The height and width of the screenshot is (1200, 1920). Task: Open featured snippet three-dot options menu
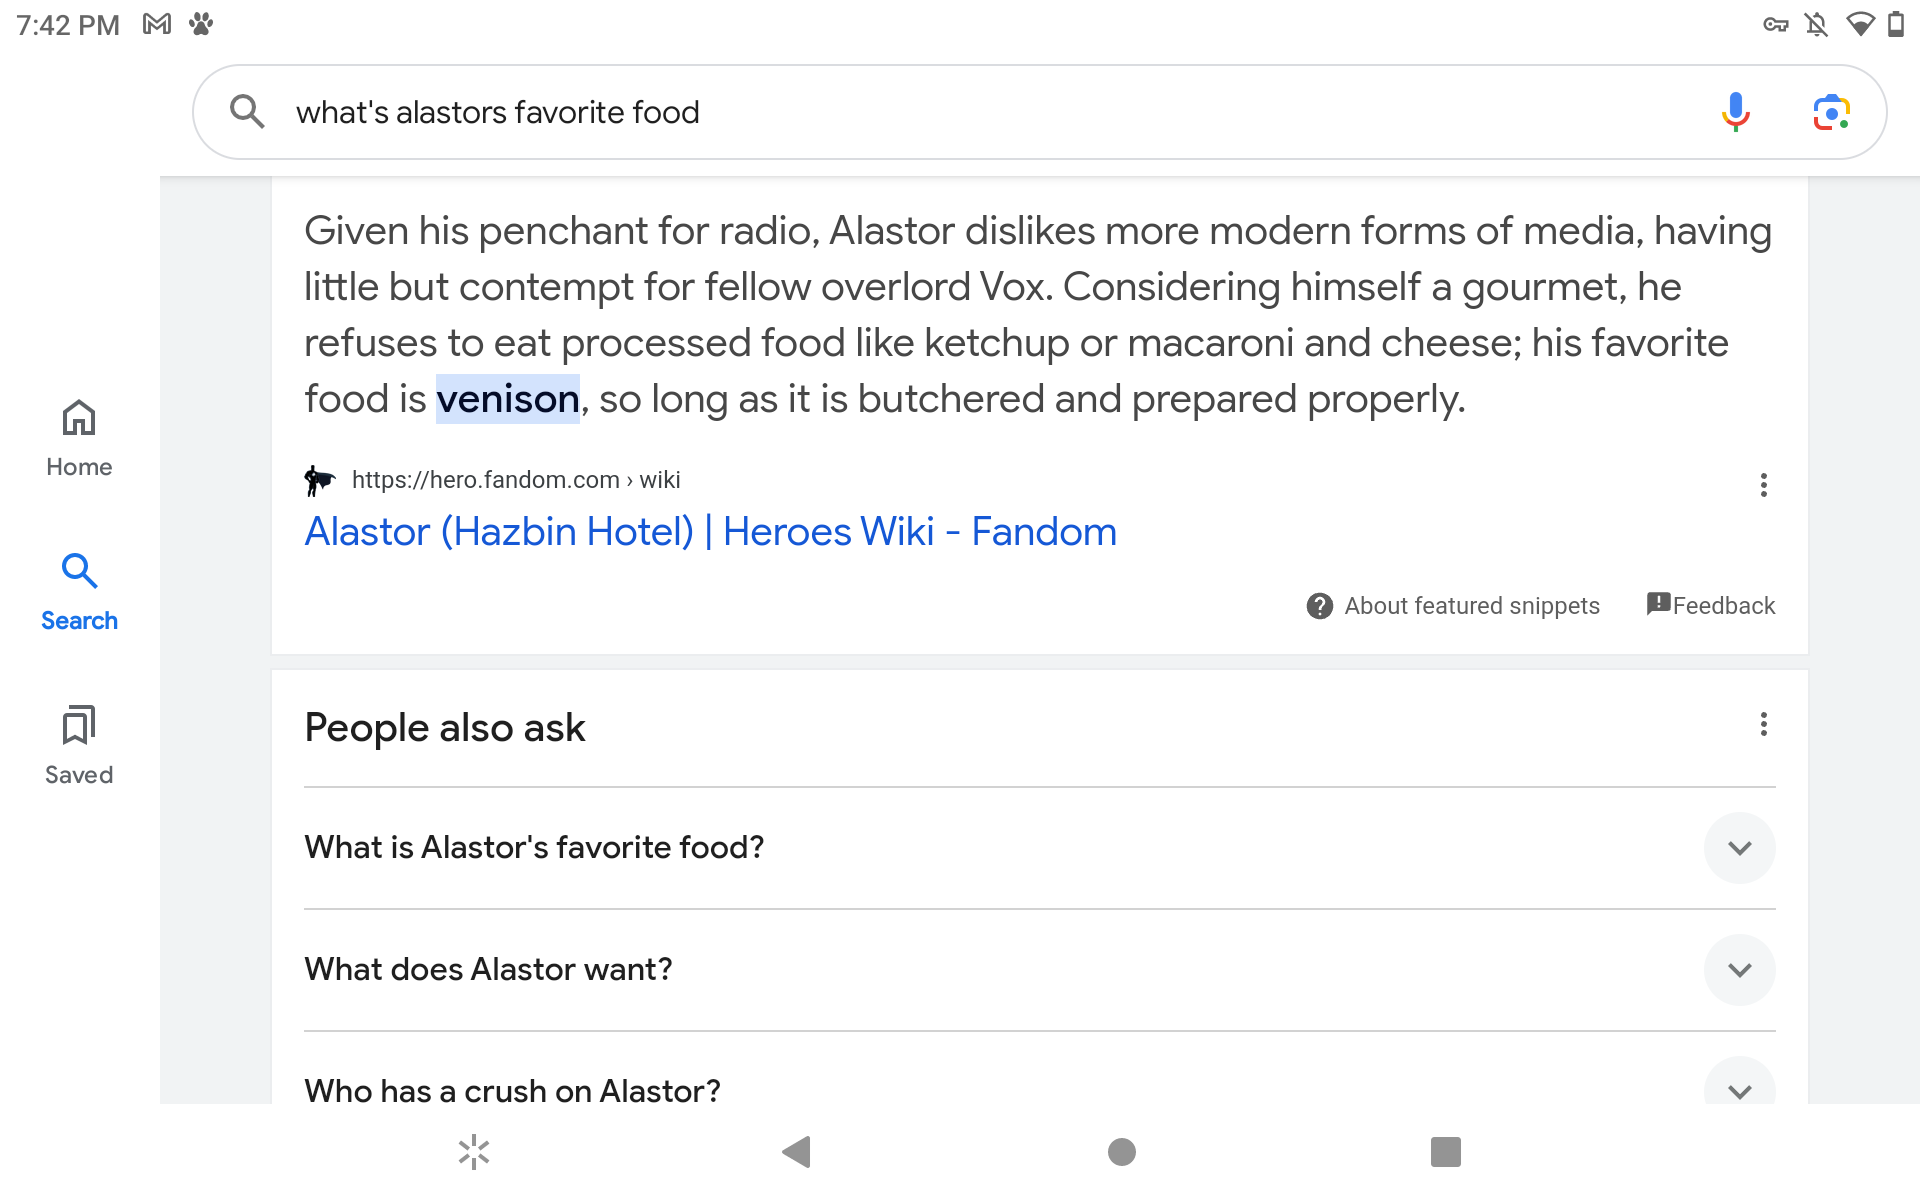(1763, 485)
